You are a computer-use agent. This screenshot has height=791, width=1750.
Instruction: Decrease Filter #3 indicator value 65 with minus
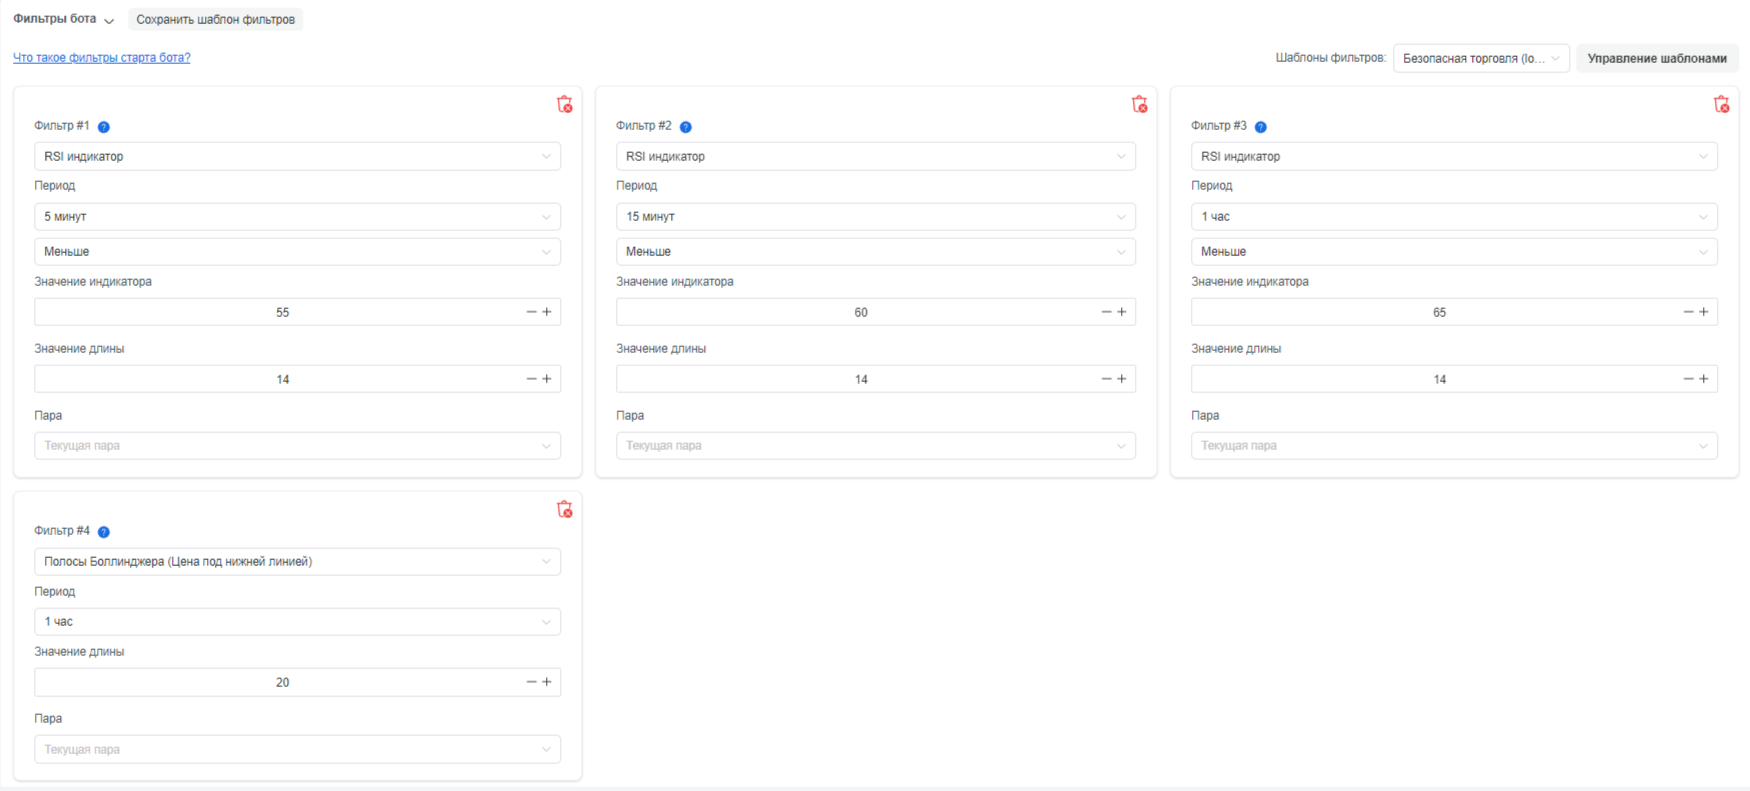tap(1688, 312)
